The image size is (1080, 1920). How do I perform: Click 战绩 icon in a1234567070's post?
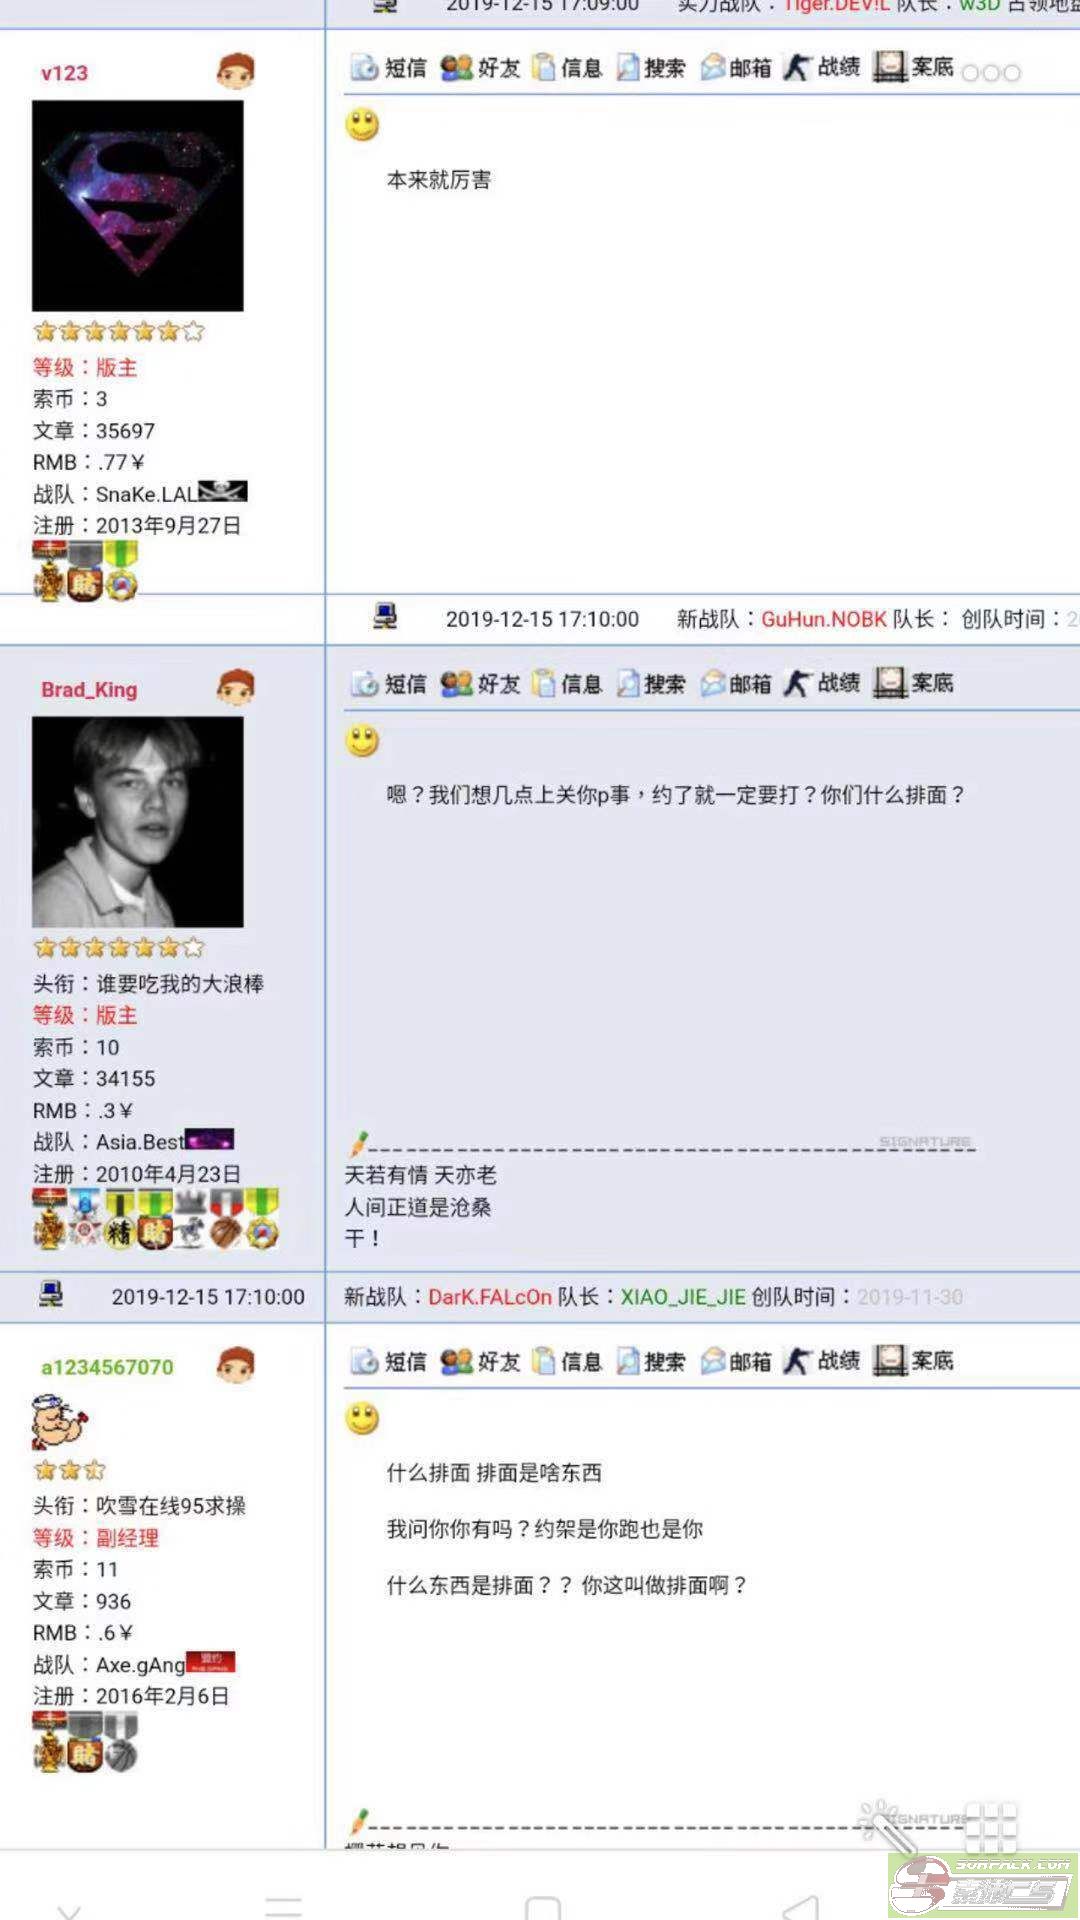tap(822, 1360)
